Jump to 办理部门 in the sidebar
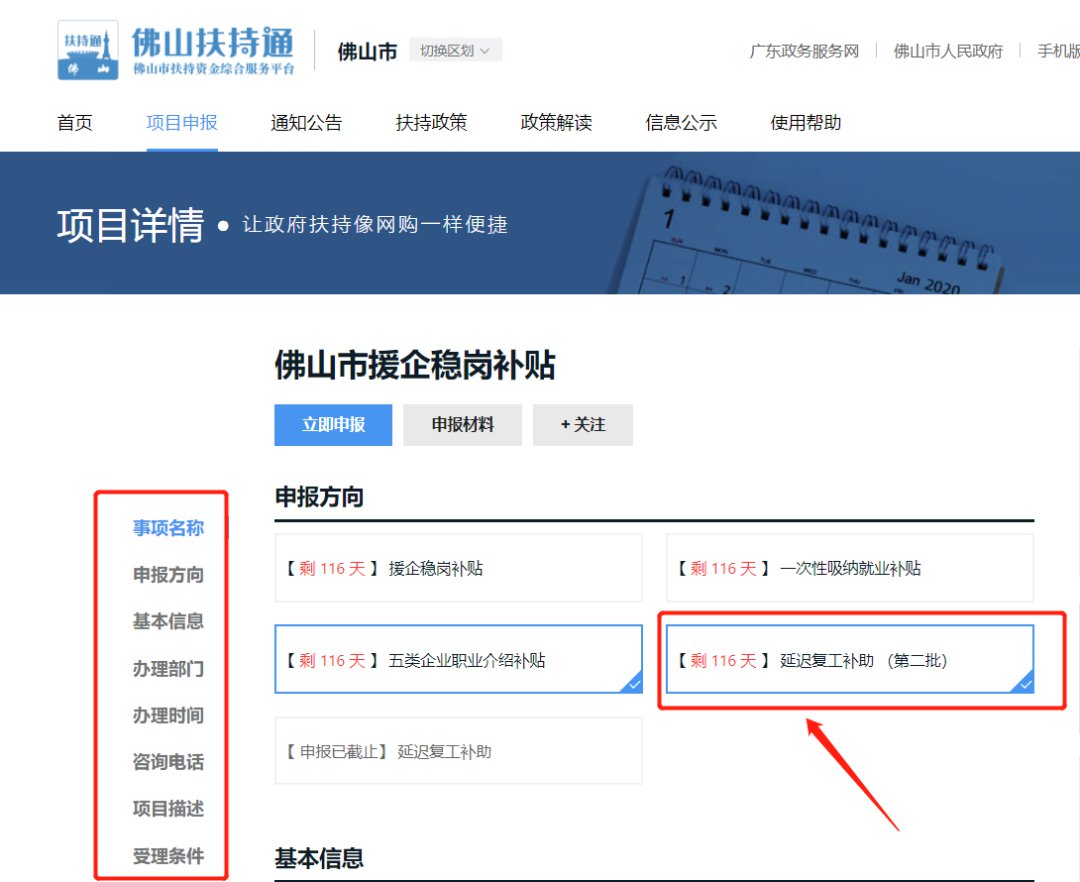This screenshot has width=1080, height=882. (168, 669)
